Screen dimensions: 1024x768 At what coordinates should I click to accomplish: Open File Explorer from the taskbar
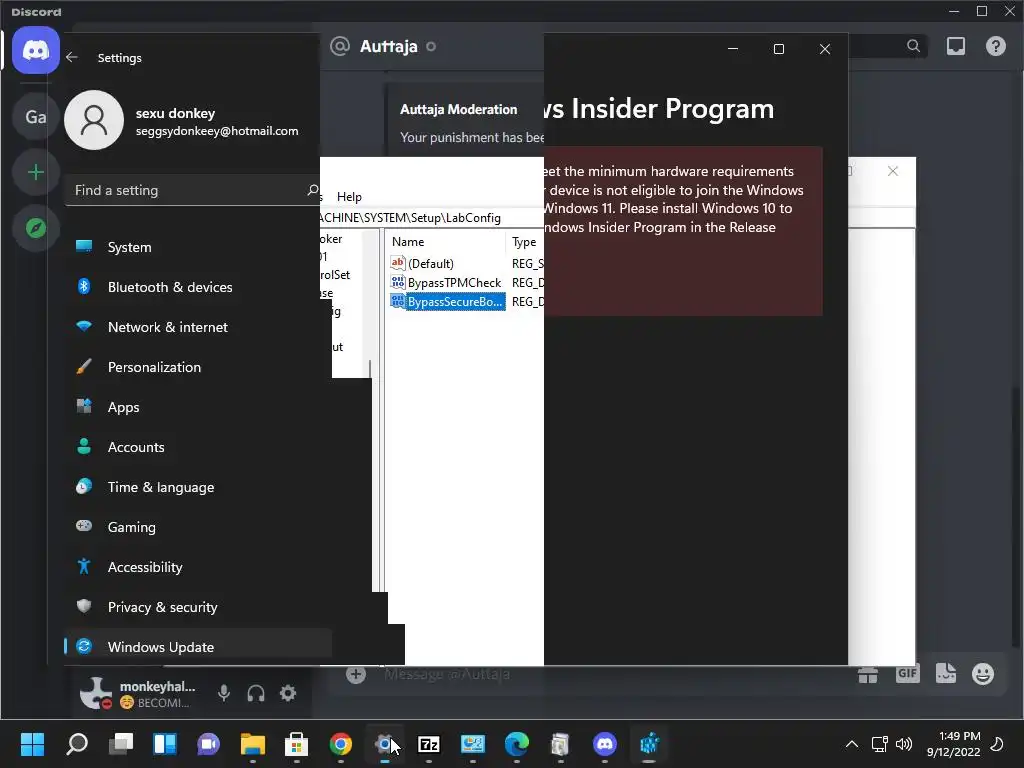253,744
